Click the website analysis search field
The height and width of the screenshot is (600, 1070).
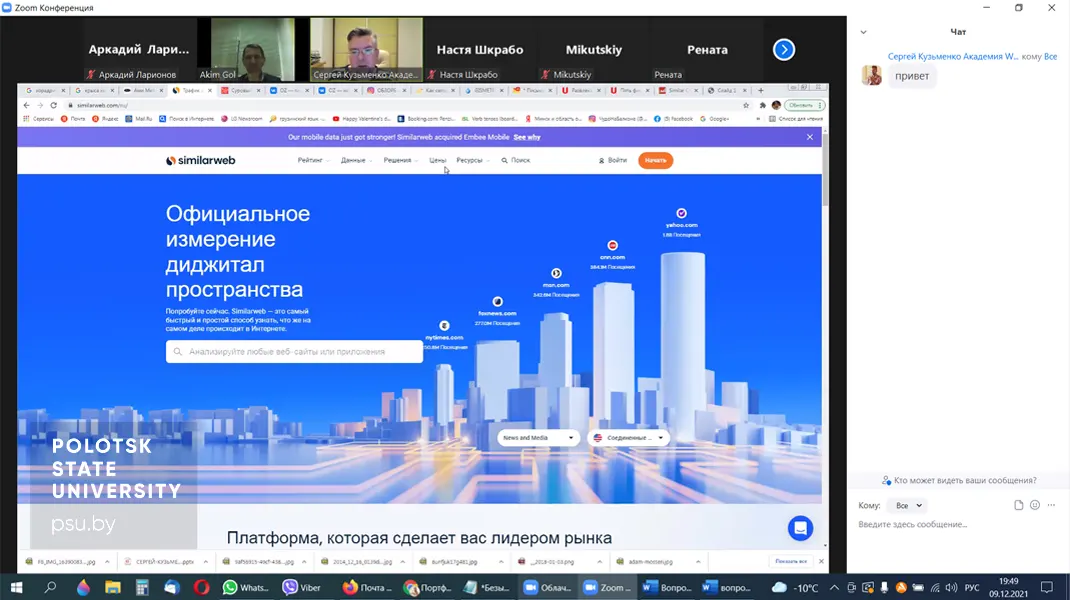294,352
